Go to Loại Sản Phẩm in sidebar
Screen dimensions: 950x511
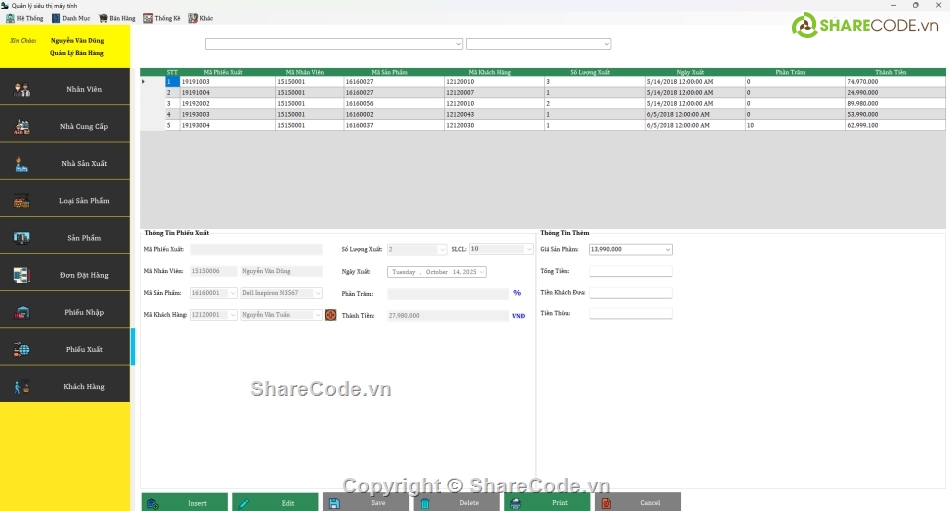pos(65,201)
